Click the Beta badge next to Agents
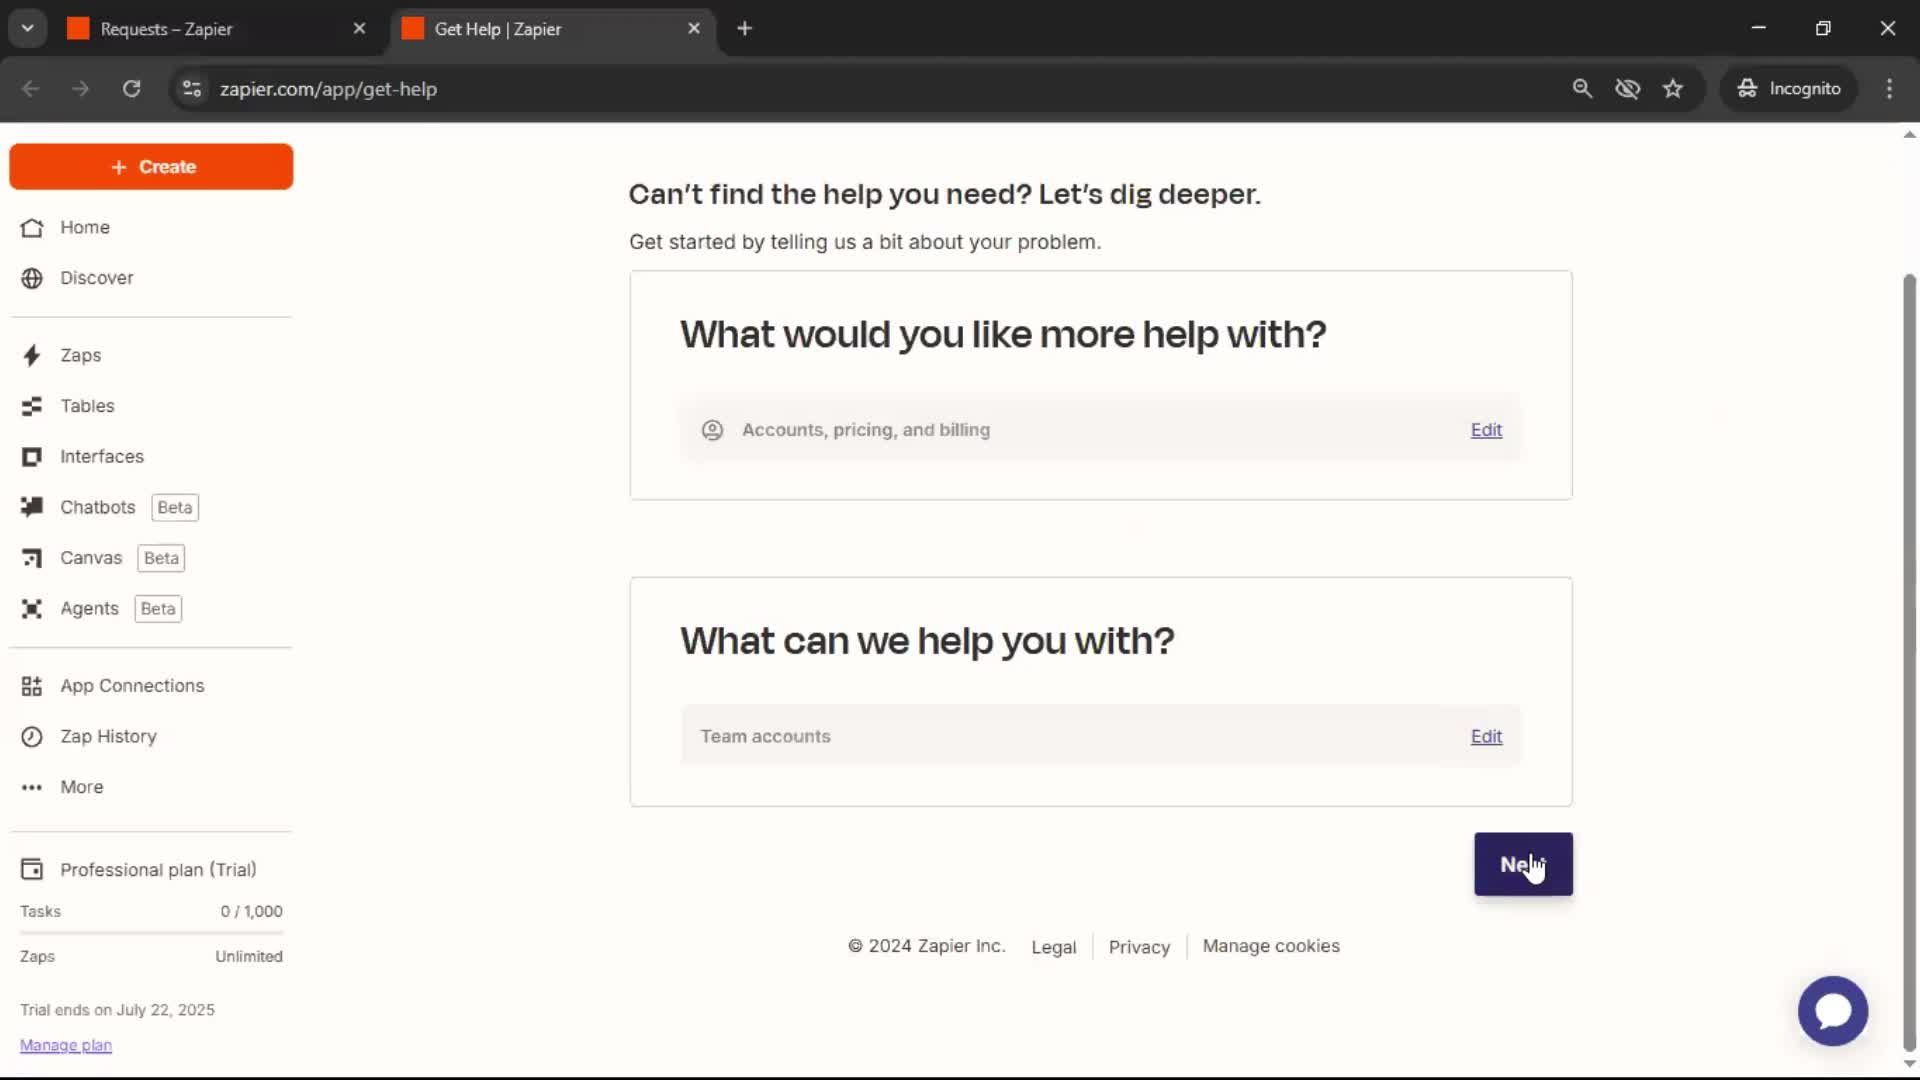This screenshot has height=1080, width=1920. point(158,609)
